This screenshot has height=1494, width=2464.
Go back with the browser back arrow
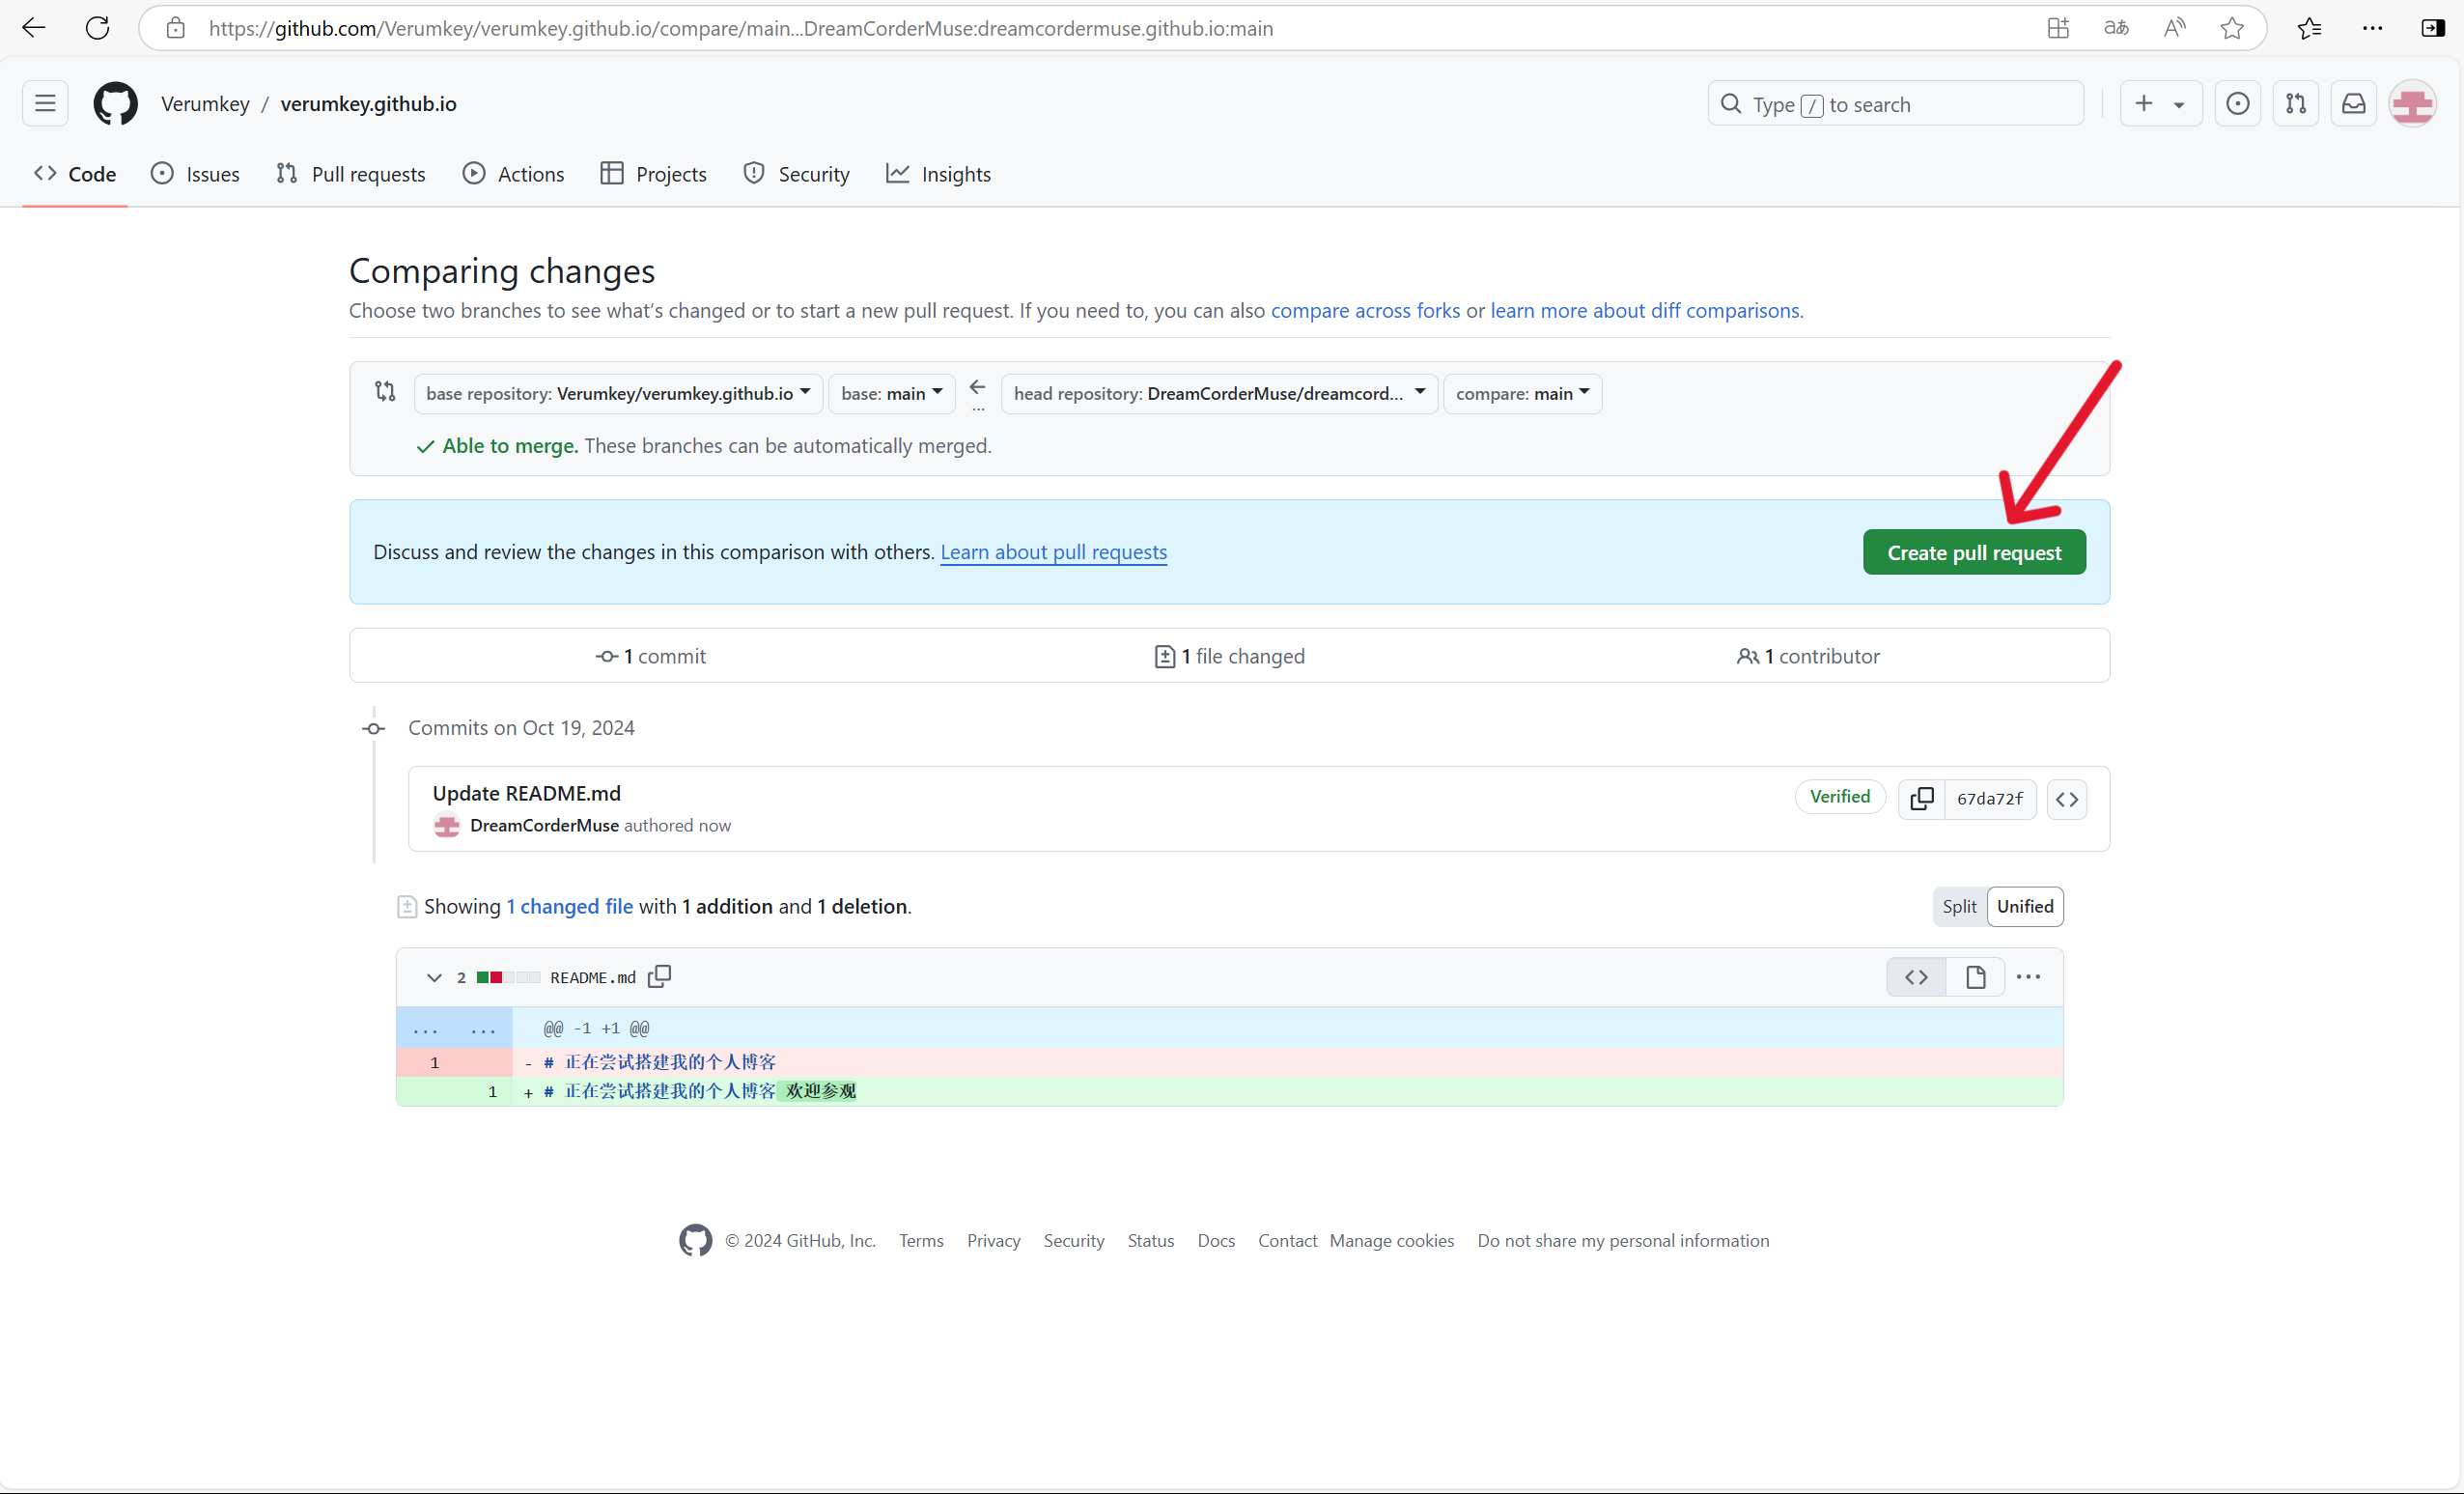[34, 28]
